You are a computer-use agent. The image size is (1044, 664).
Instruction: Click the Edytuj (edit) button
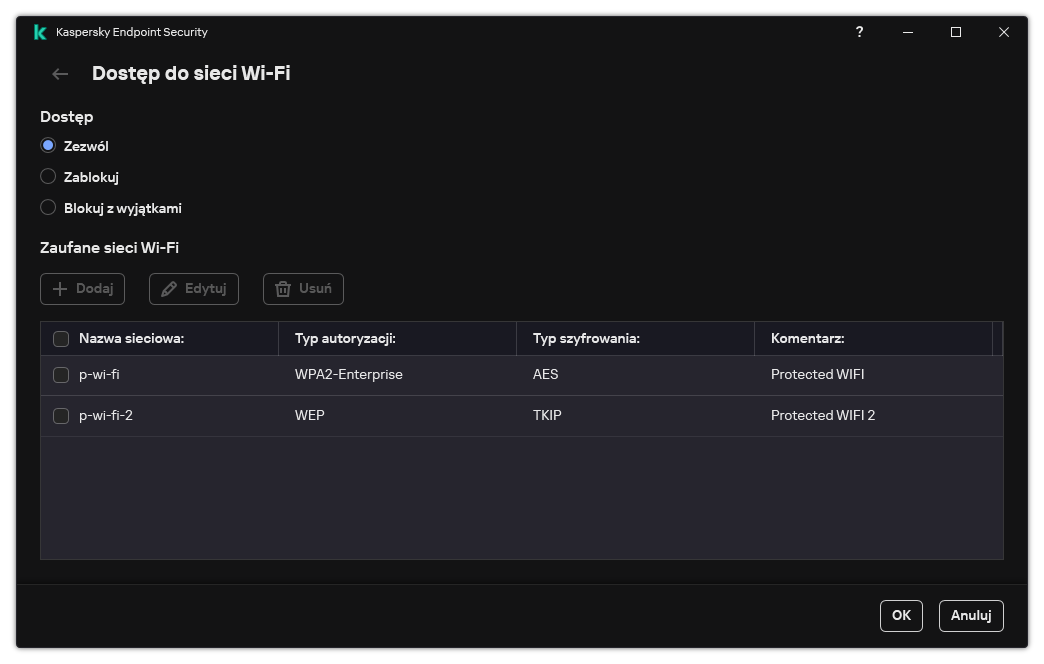[x=194, y=289]
